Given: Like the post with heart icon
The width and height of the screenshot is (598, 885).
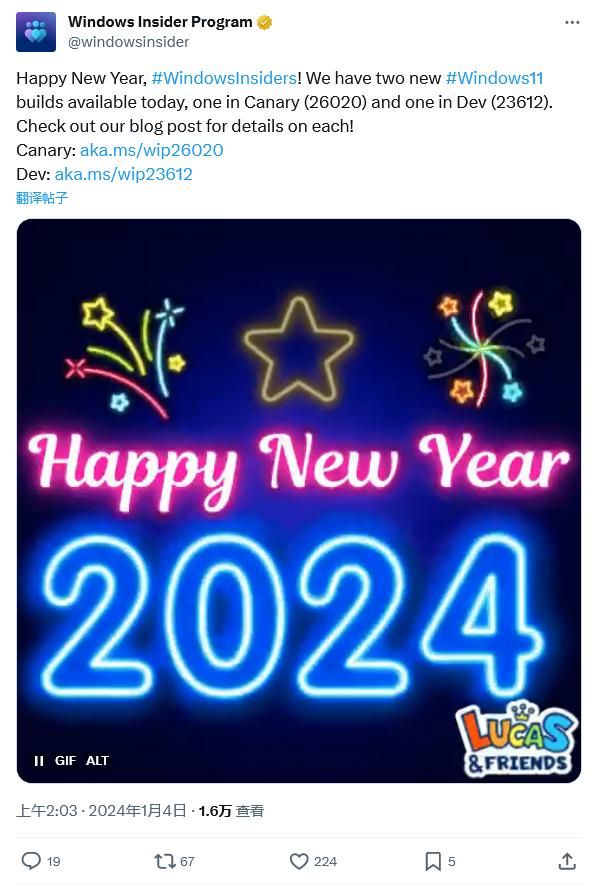Looking at the screenshot, I should point(299,861).
